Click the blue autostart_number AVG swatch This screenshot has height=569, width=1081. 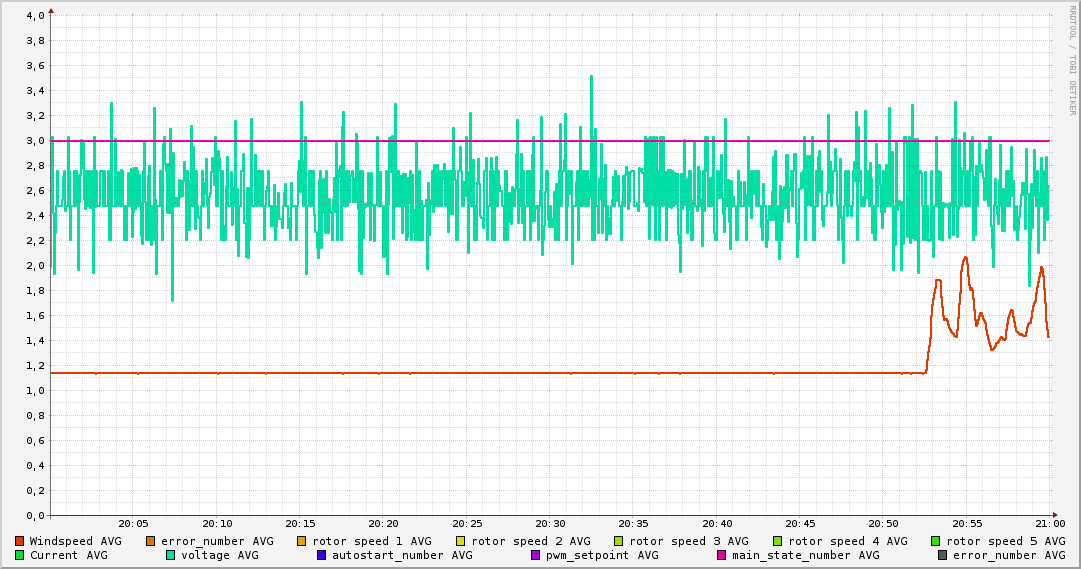click(x=322, y=555)
